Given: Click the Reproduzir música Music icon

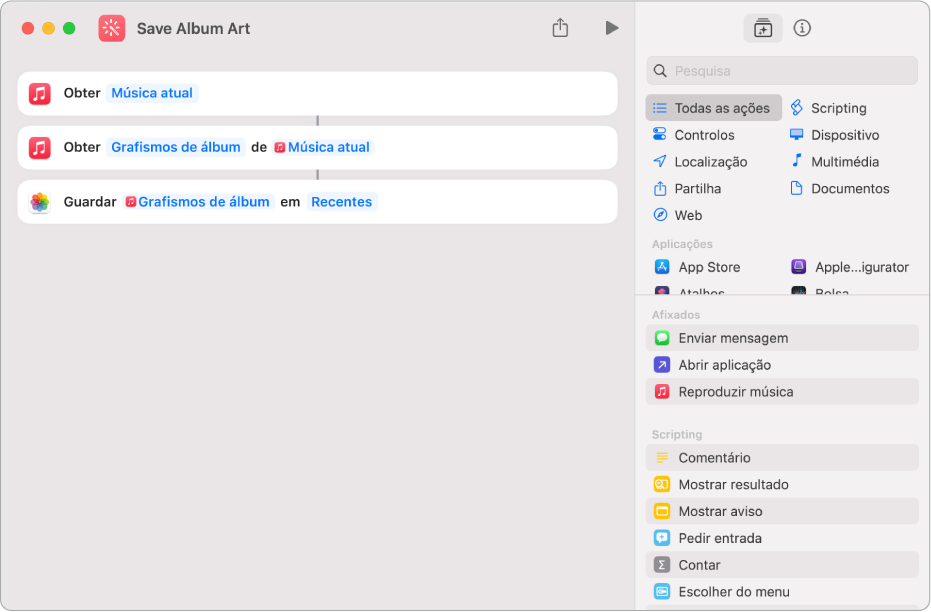Looking at the screenshot, I should 662,392.
